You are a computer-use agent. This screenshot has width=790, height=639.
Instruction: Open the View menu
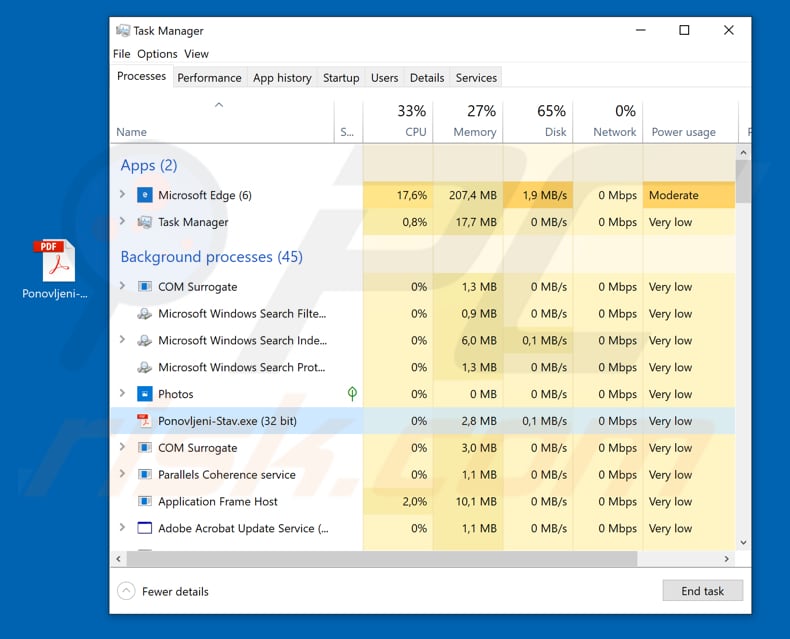pyautogui.click(x=196, y=54)
